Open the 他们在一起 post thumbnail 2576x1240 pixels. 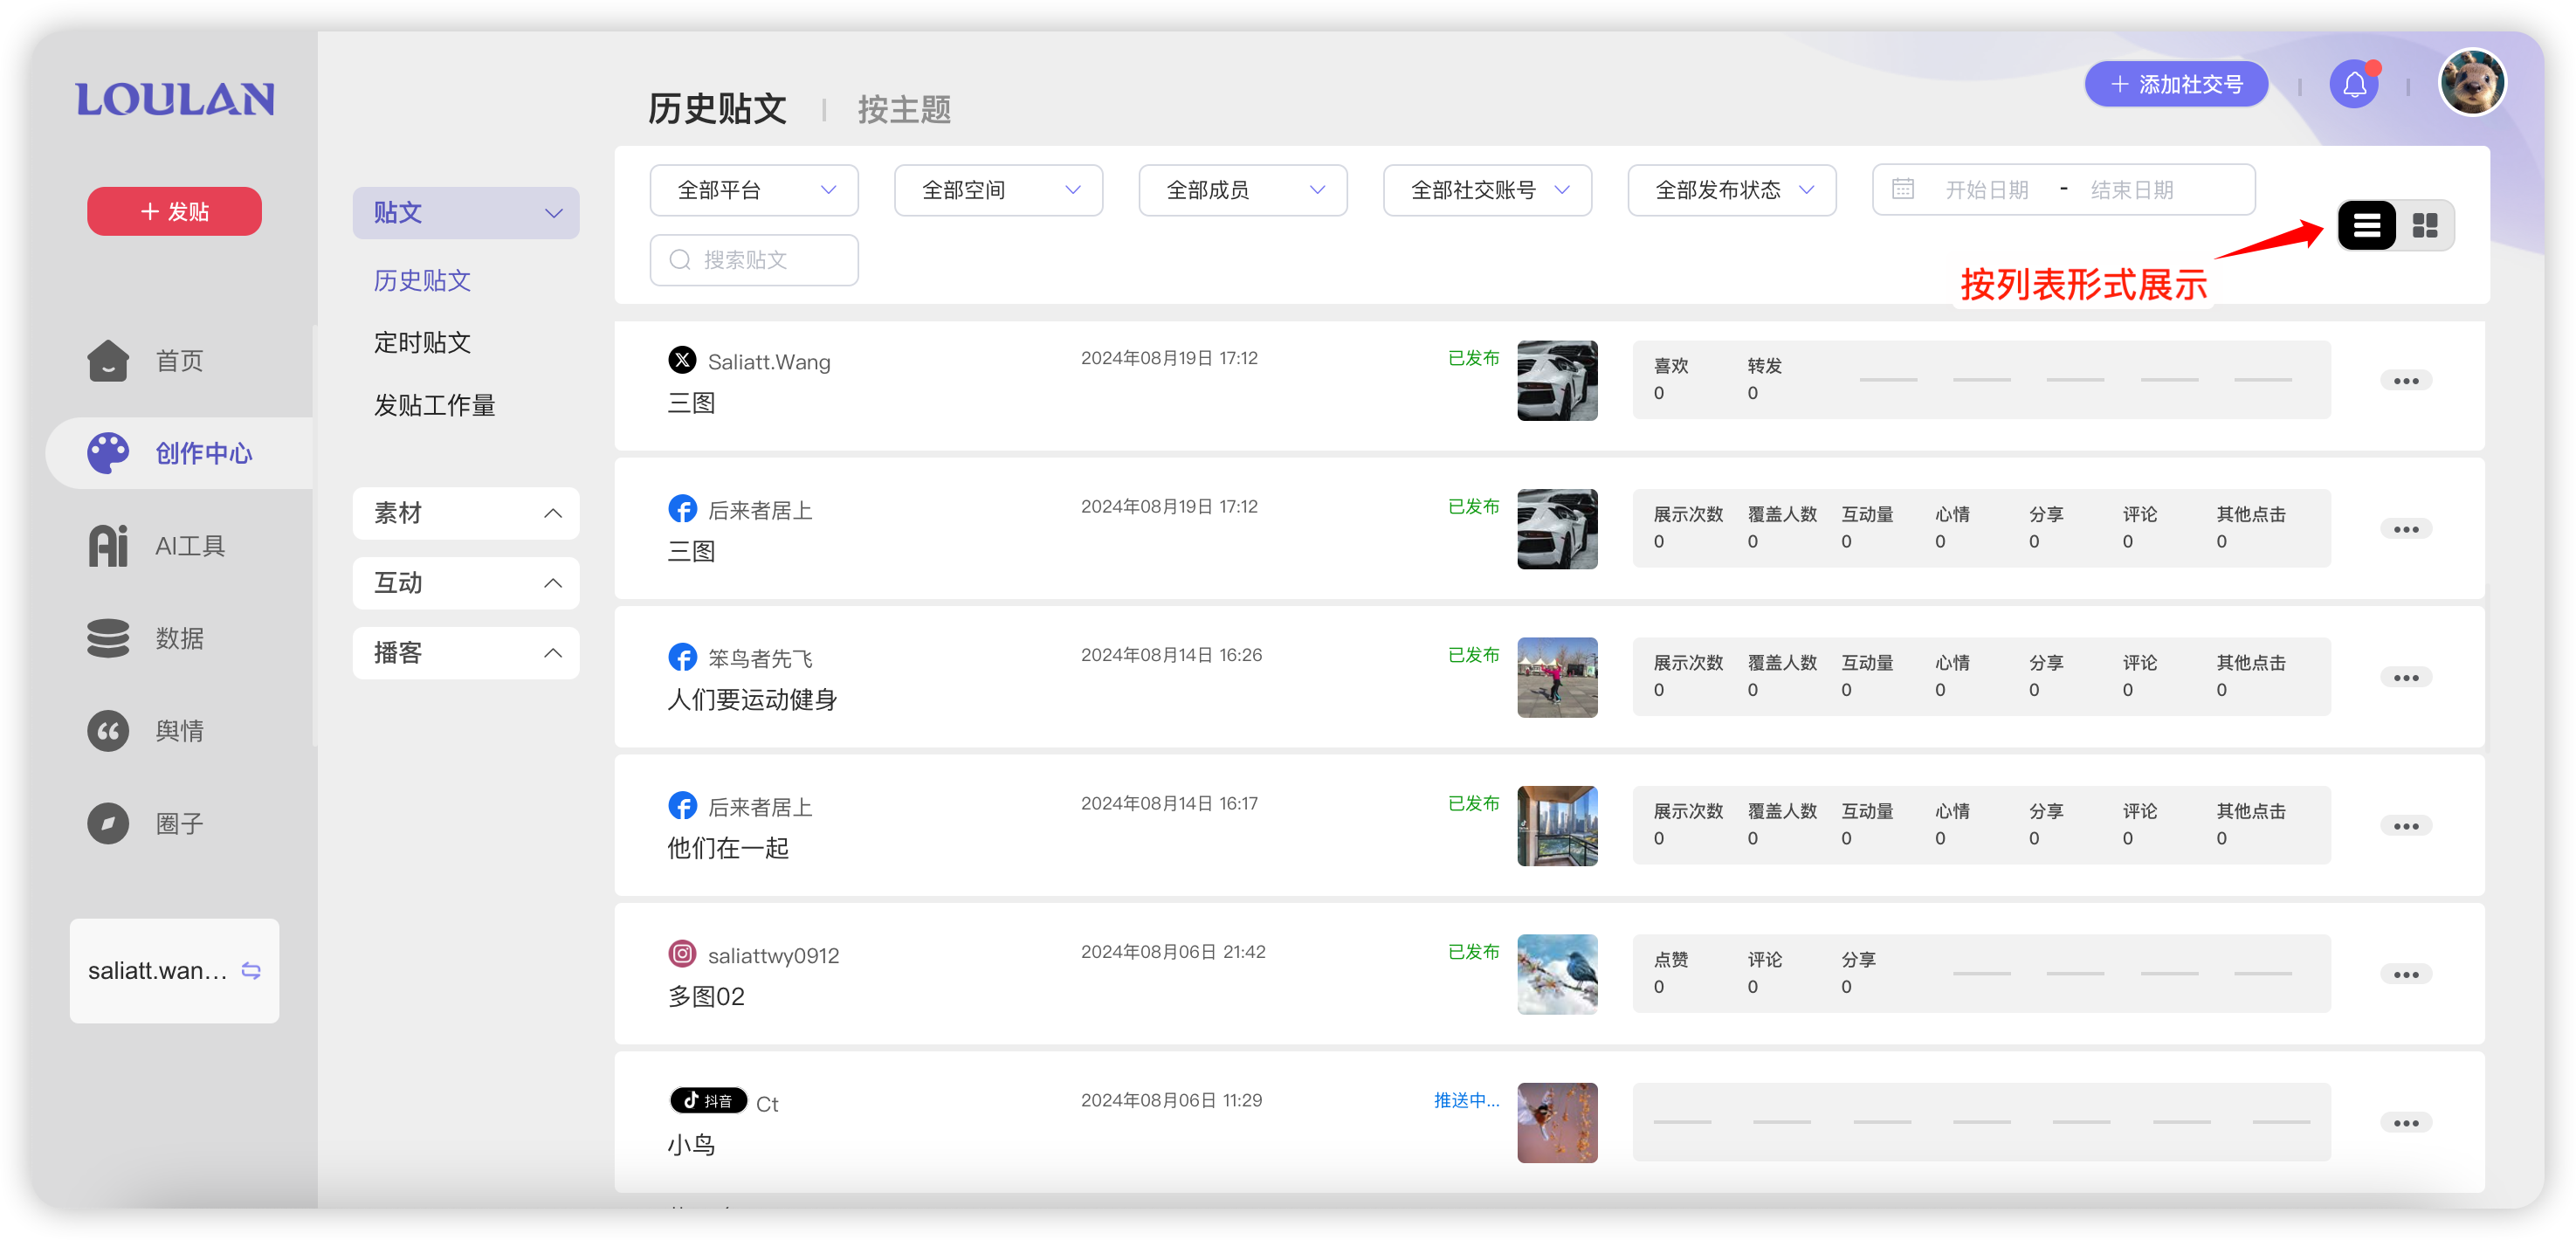(1557, 826)
